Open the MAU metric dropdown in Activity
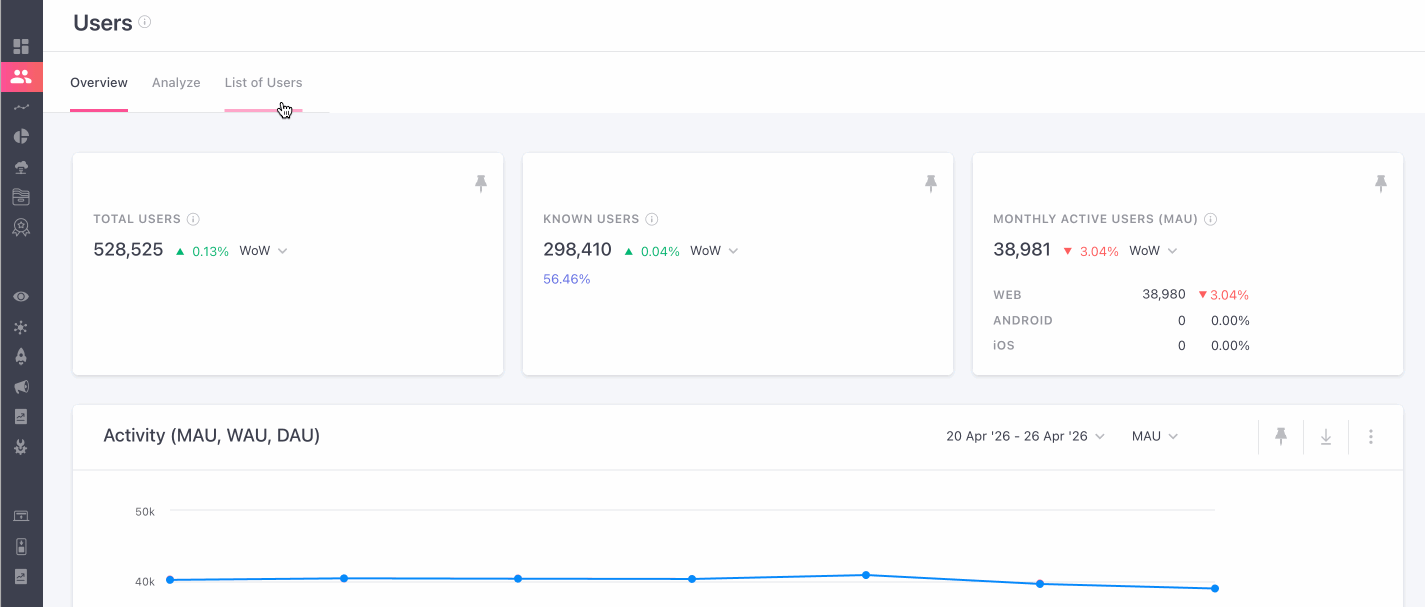Screen dimensions: 1425x607 click(x=1155, y=436)
